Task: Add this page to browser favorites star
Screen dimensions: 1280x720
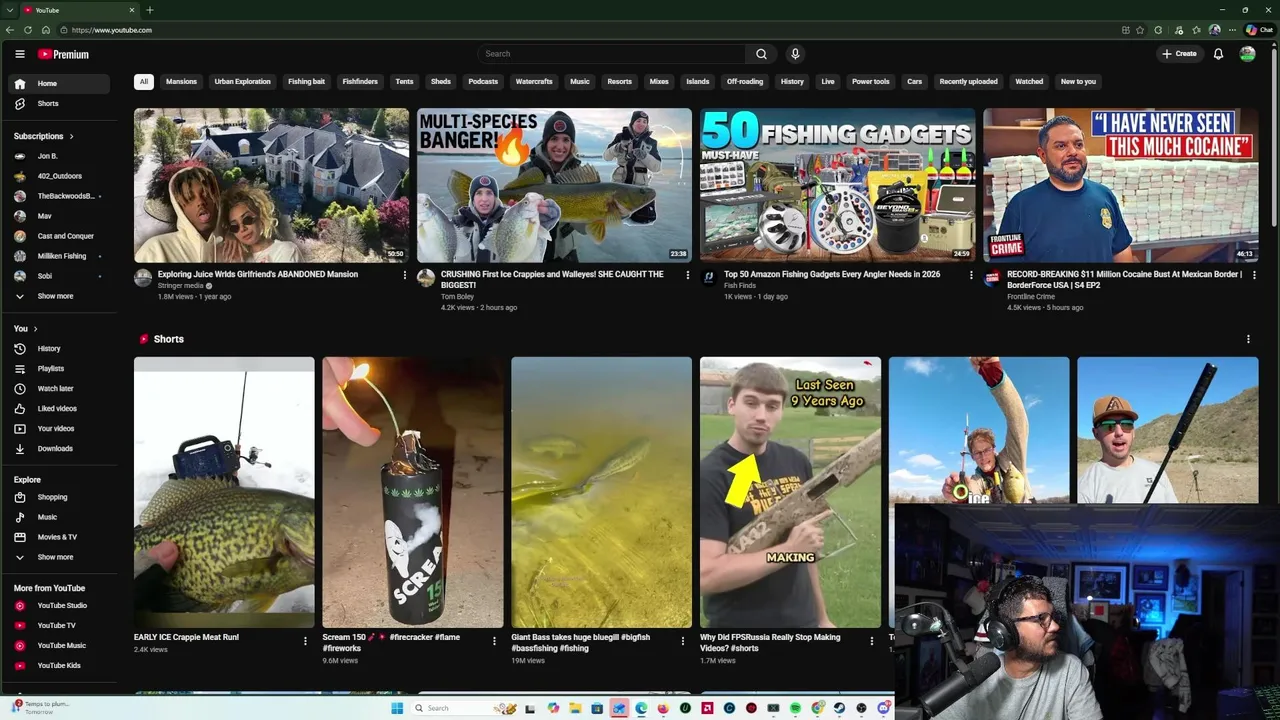Action: pyautogui.click(x=1140, y=30)
